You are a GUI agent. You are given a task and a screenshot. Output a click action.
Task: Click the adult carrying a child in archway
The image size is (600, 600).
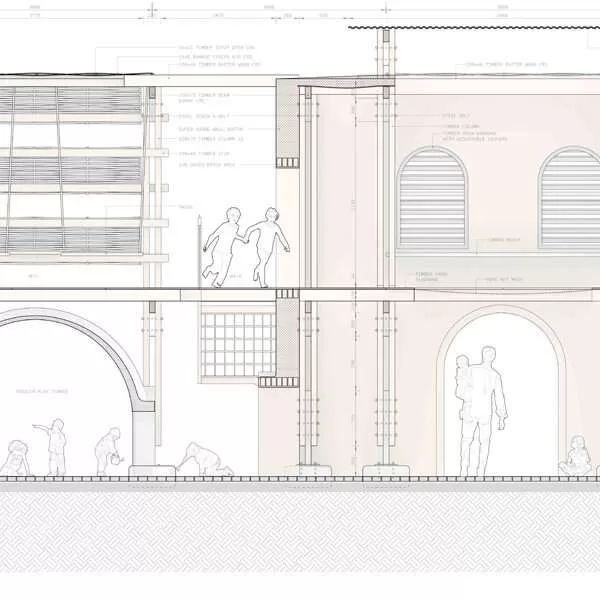tap(481, 411)
